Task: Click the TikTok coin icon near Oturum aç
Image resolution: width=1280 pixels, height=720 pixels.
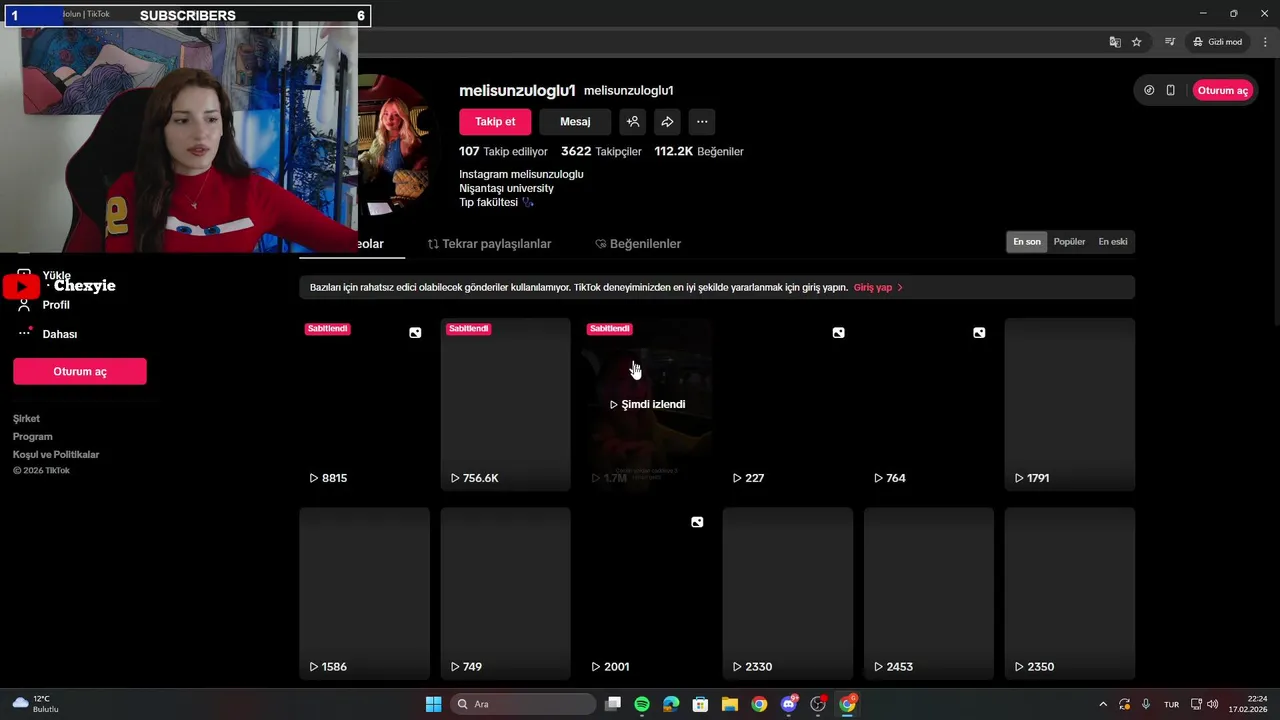Action: coord(1149,90)
